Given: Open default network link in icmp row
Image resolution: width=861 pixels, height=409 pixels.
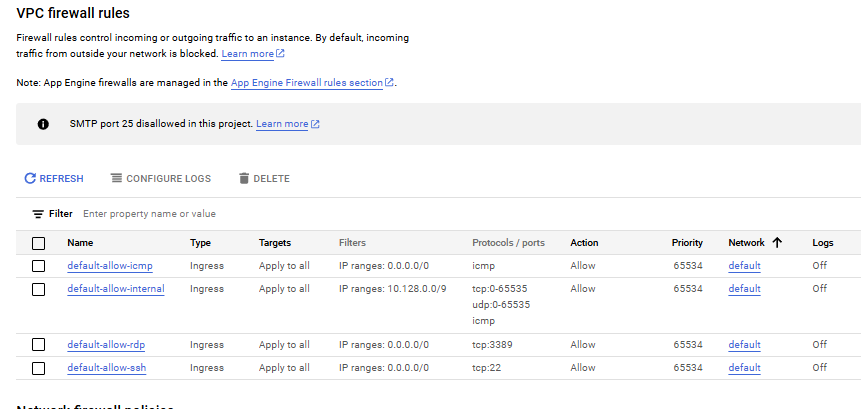Looking at the screenshot, I should coord(744,266).
